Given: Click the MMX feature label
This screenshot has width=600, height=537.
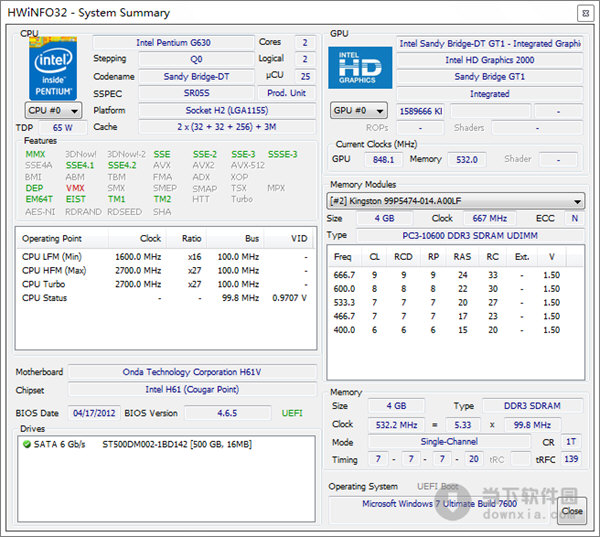Looking at the screenshot, I should pyautogui.click(x=35, y=154).
